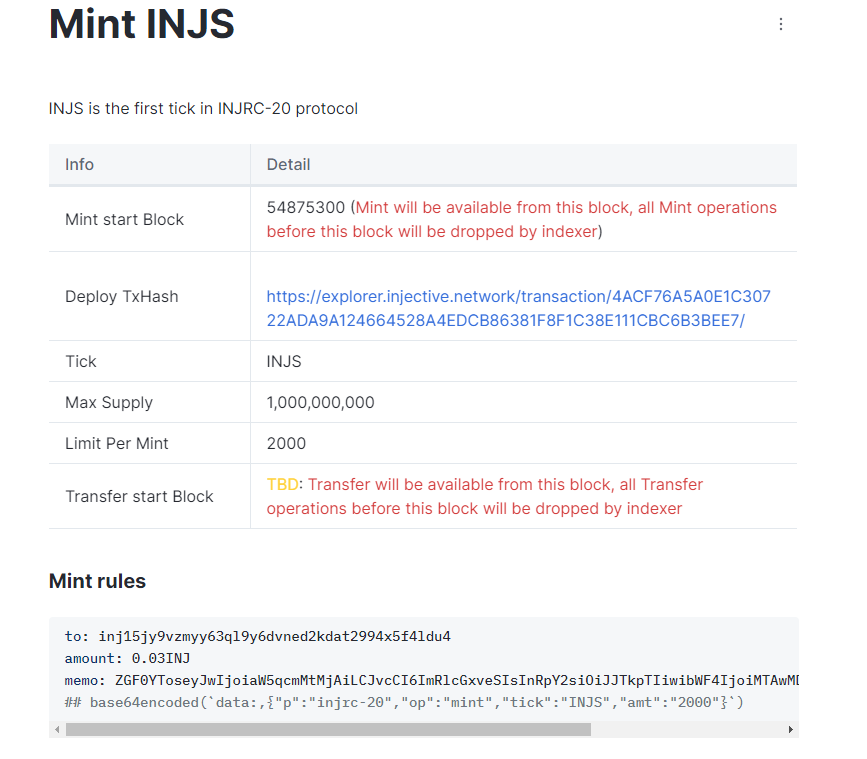Click the code block scrollbar left arrow
Viewport: 867px width, 759px height.
[56, 730]
